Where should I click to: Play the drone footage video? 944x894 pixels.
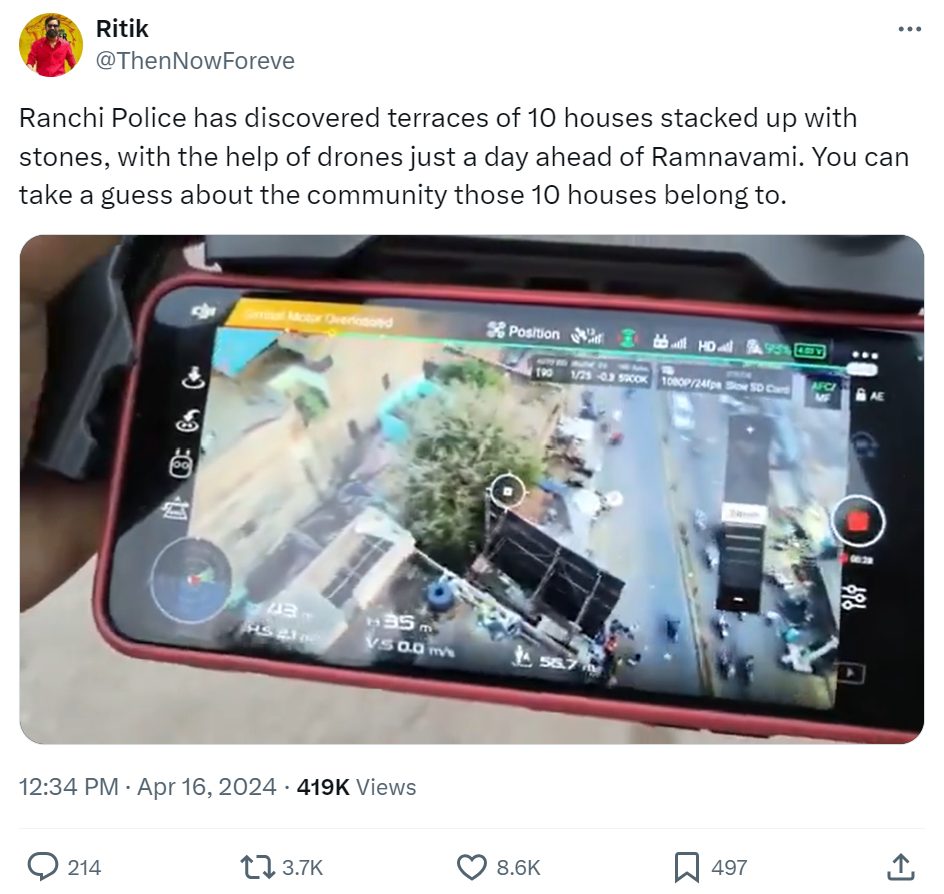tap(471, 489)
